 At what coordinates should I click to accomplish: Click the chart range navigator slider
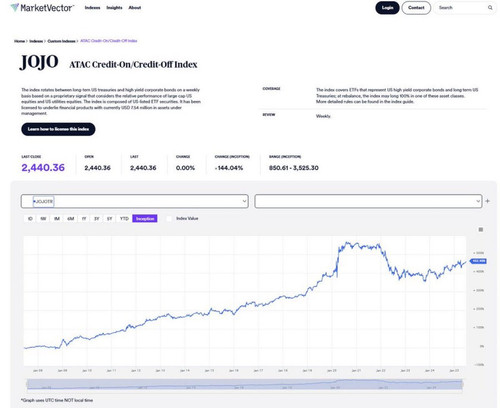245,384
